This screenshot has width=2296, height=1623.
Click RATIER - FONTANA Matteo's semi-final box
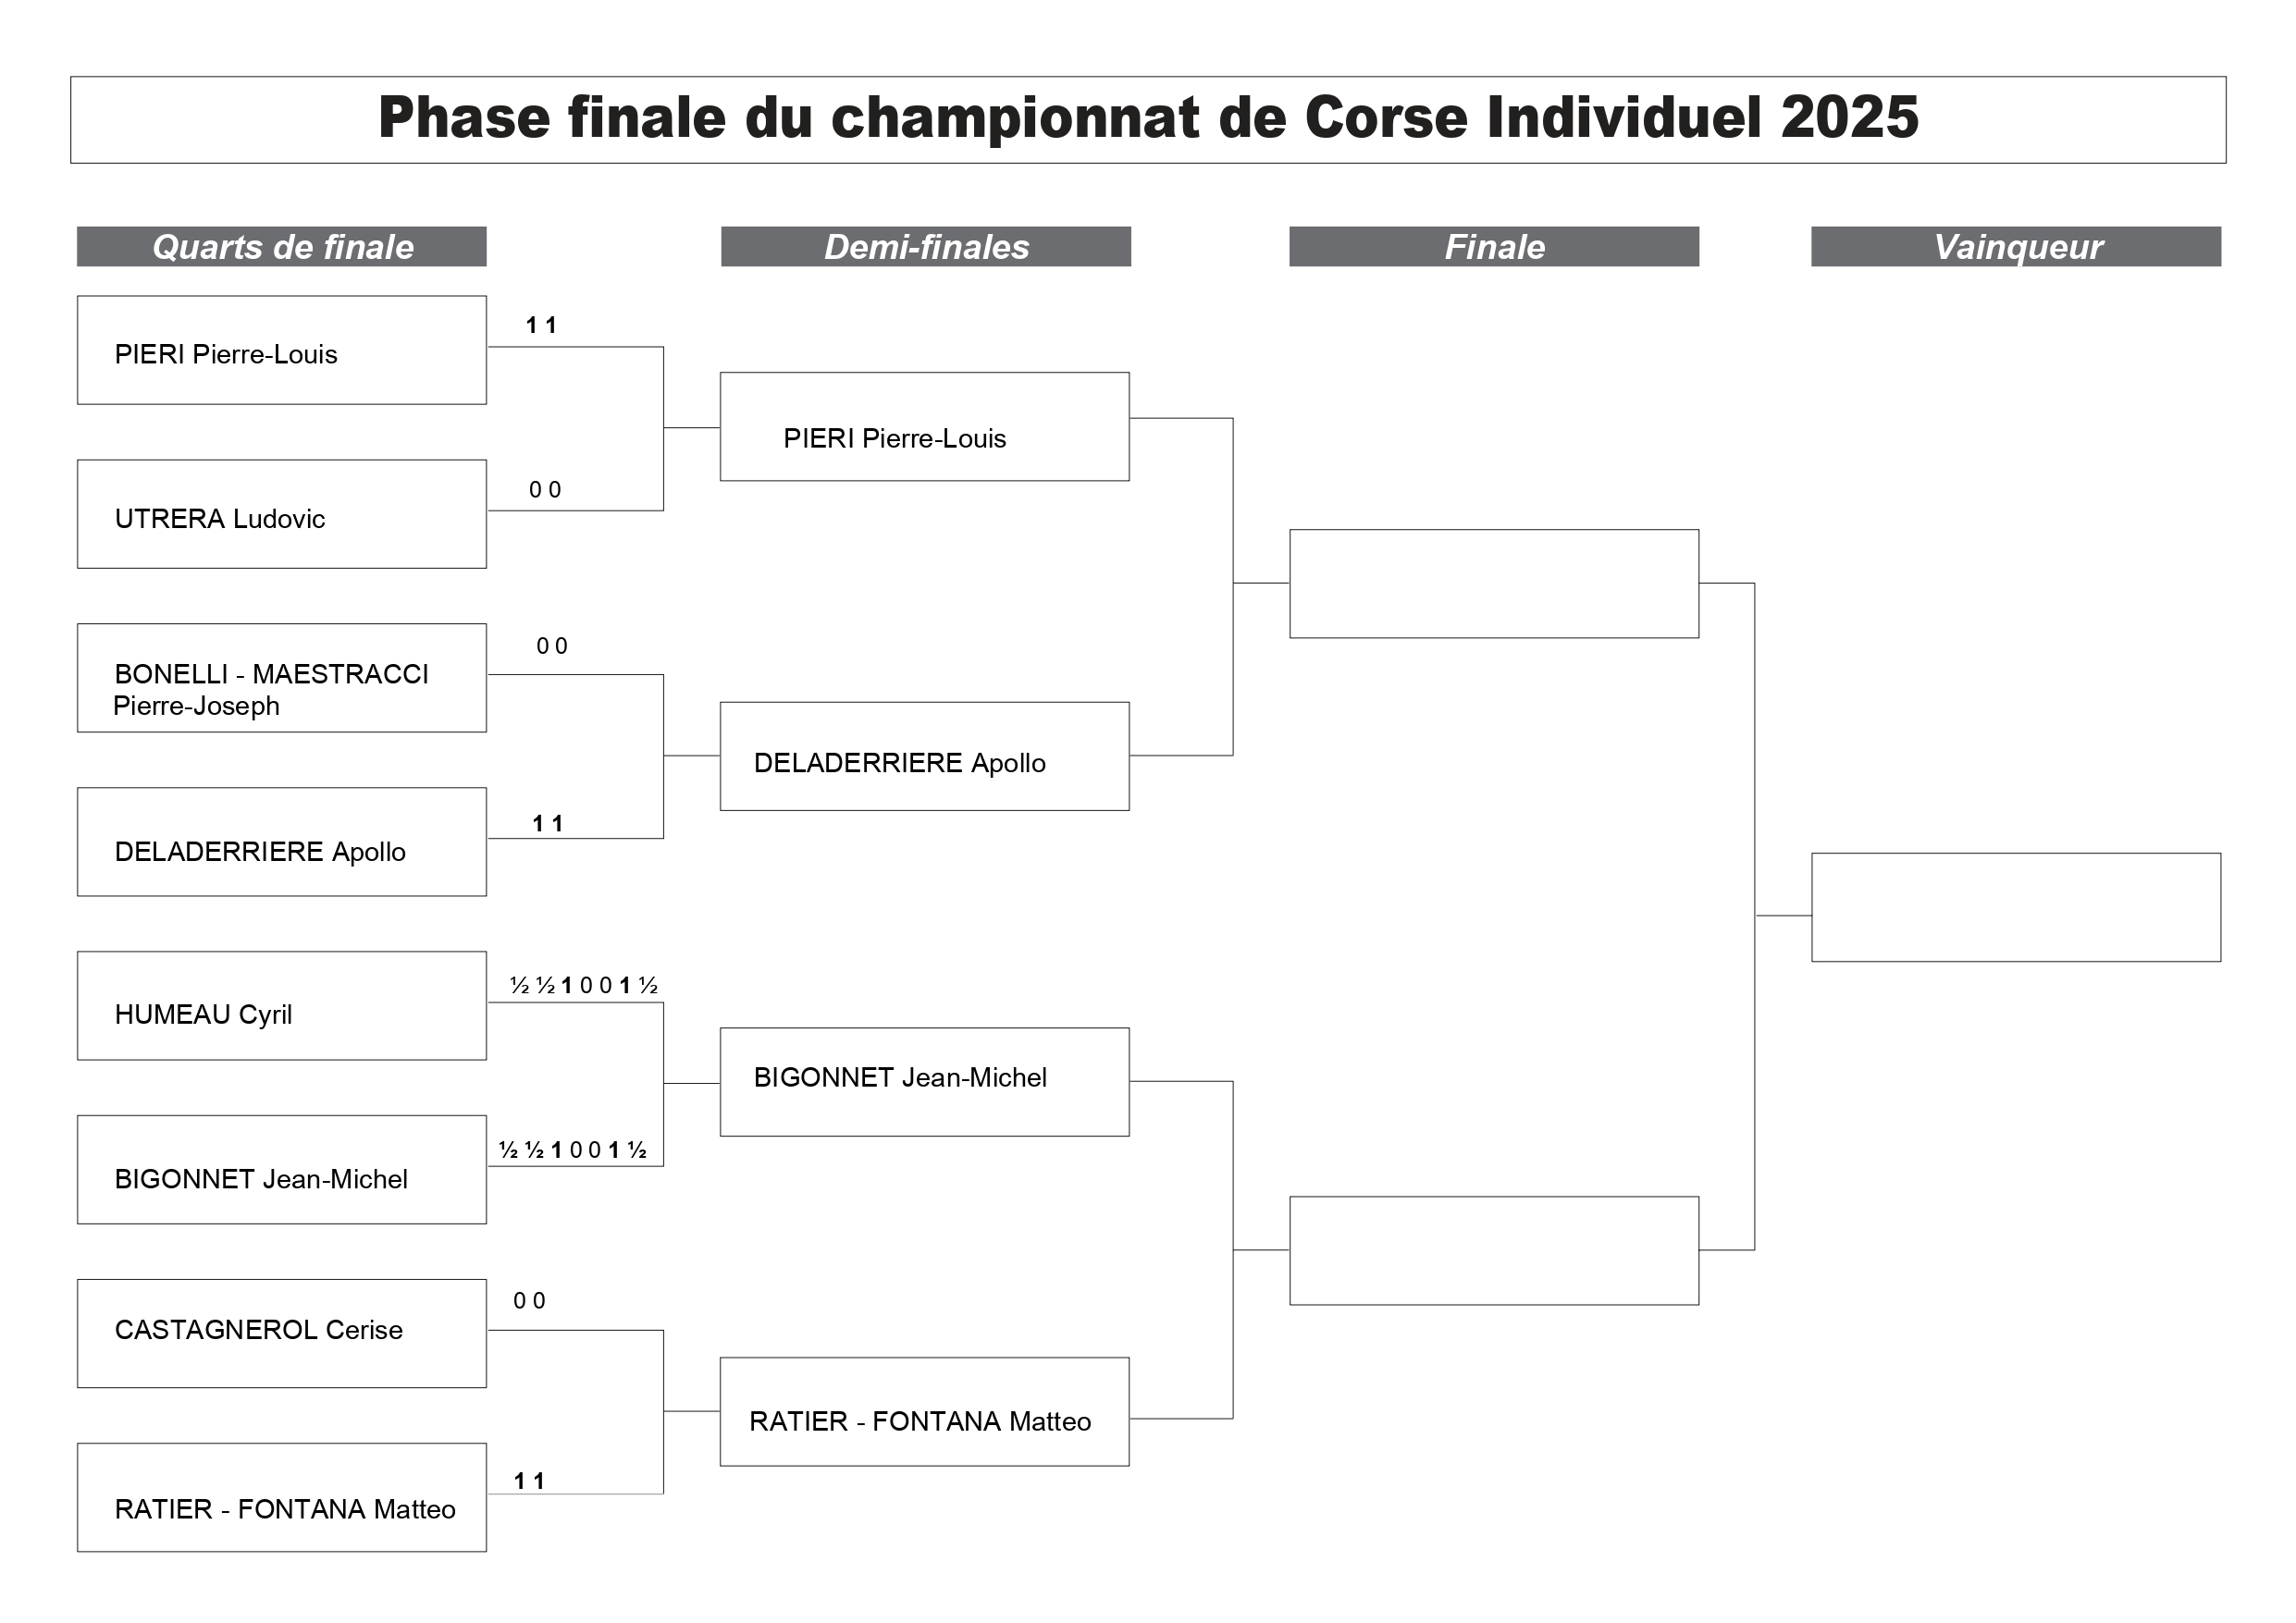[x=925, y=1412]
